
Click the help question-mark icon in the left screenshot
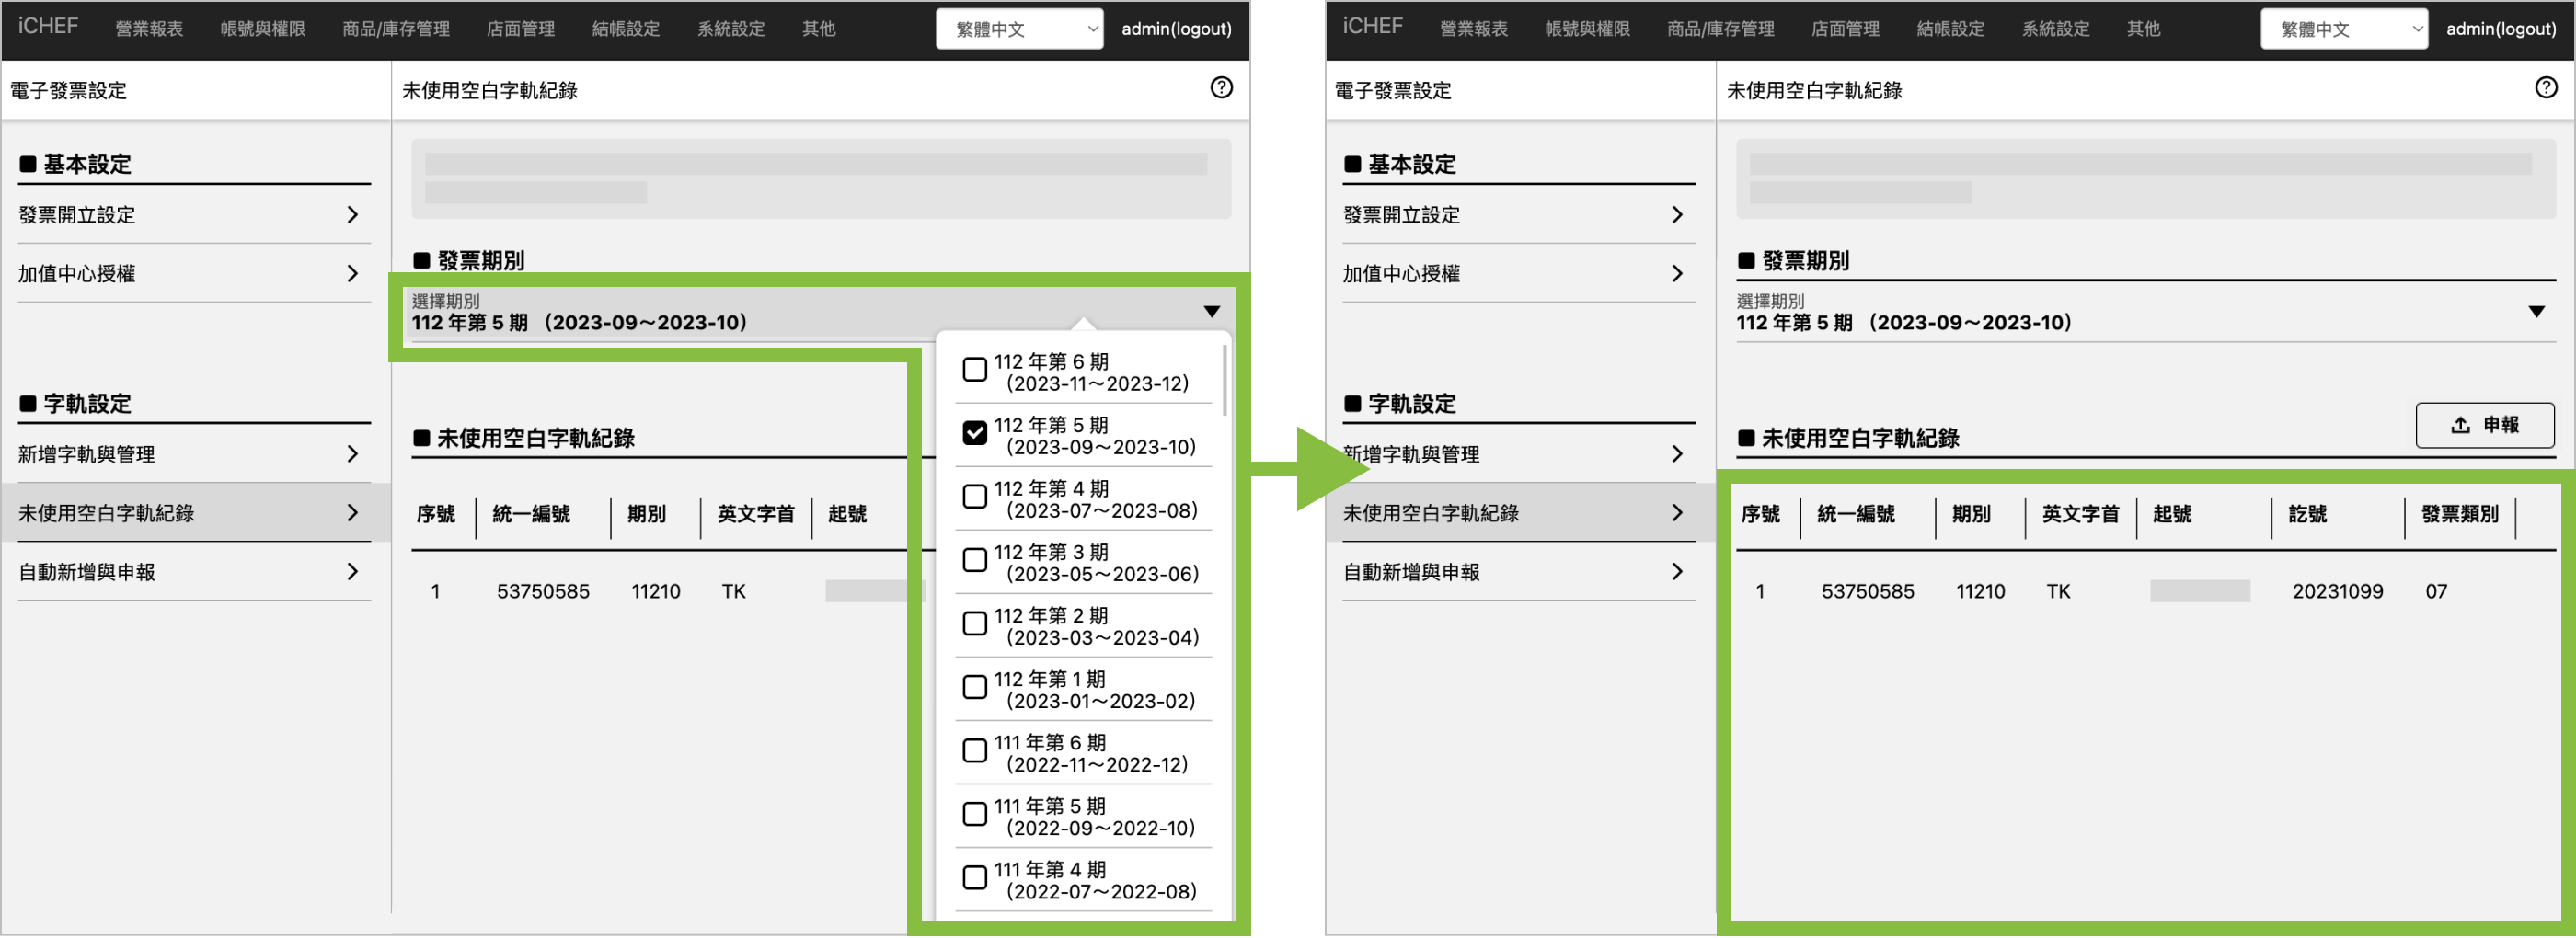(x=1220, y=88)
